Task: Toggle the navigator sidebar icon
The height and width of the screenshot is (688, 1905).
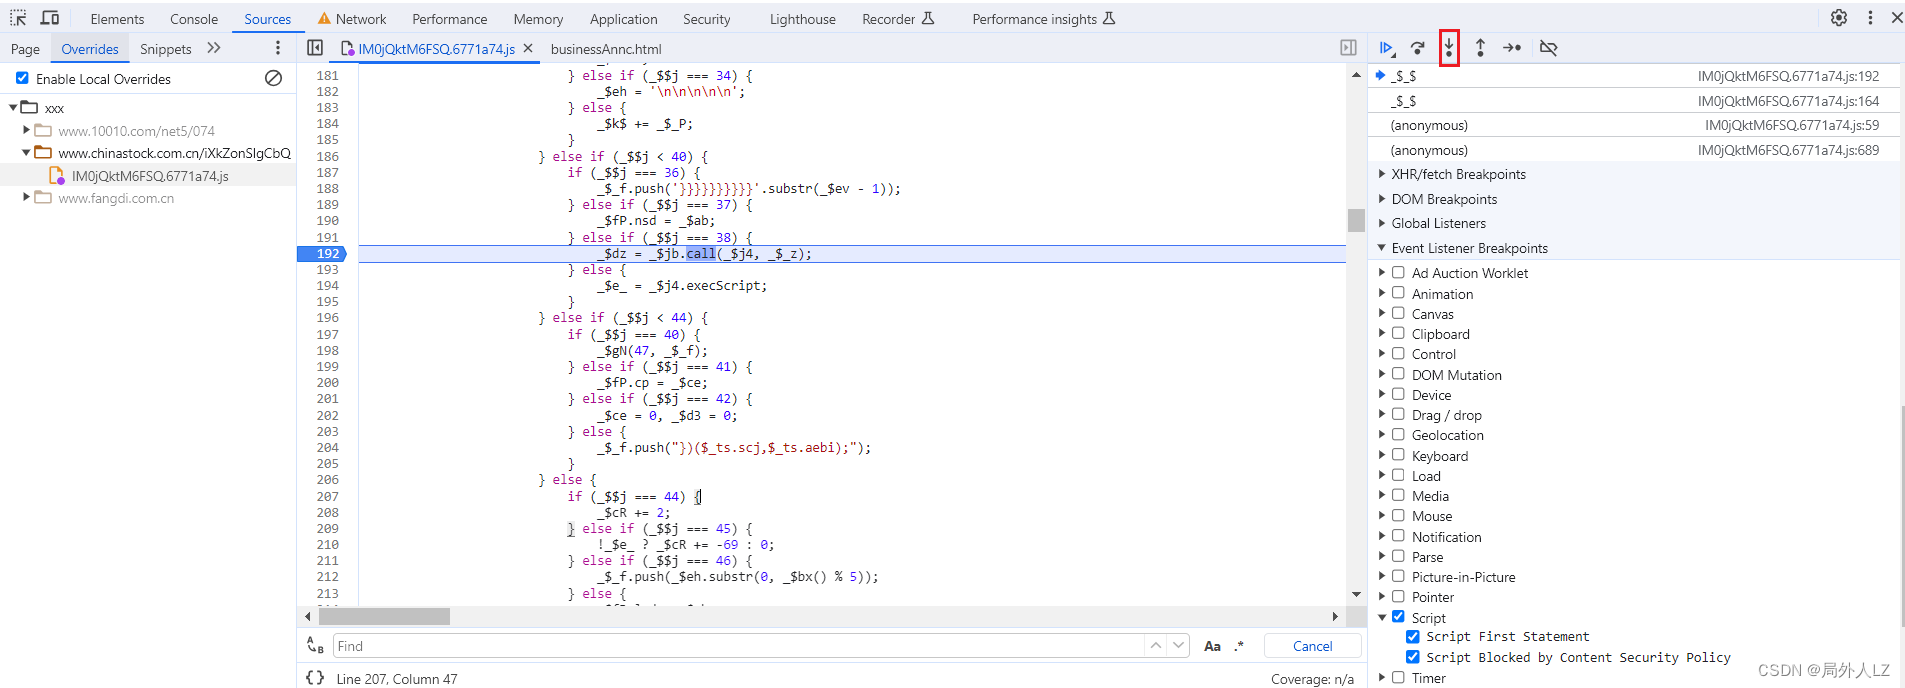Action: [315, 48]
